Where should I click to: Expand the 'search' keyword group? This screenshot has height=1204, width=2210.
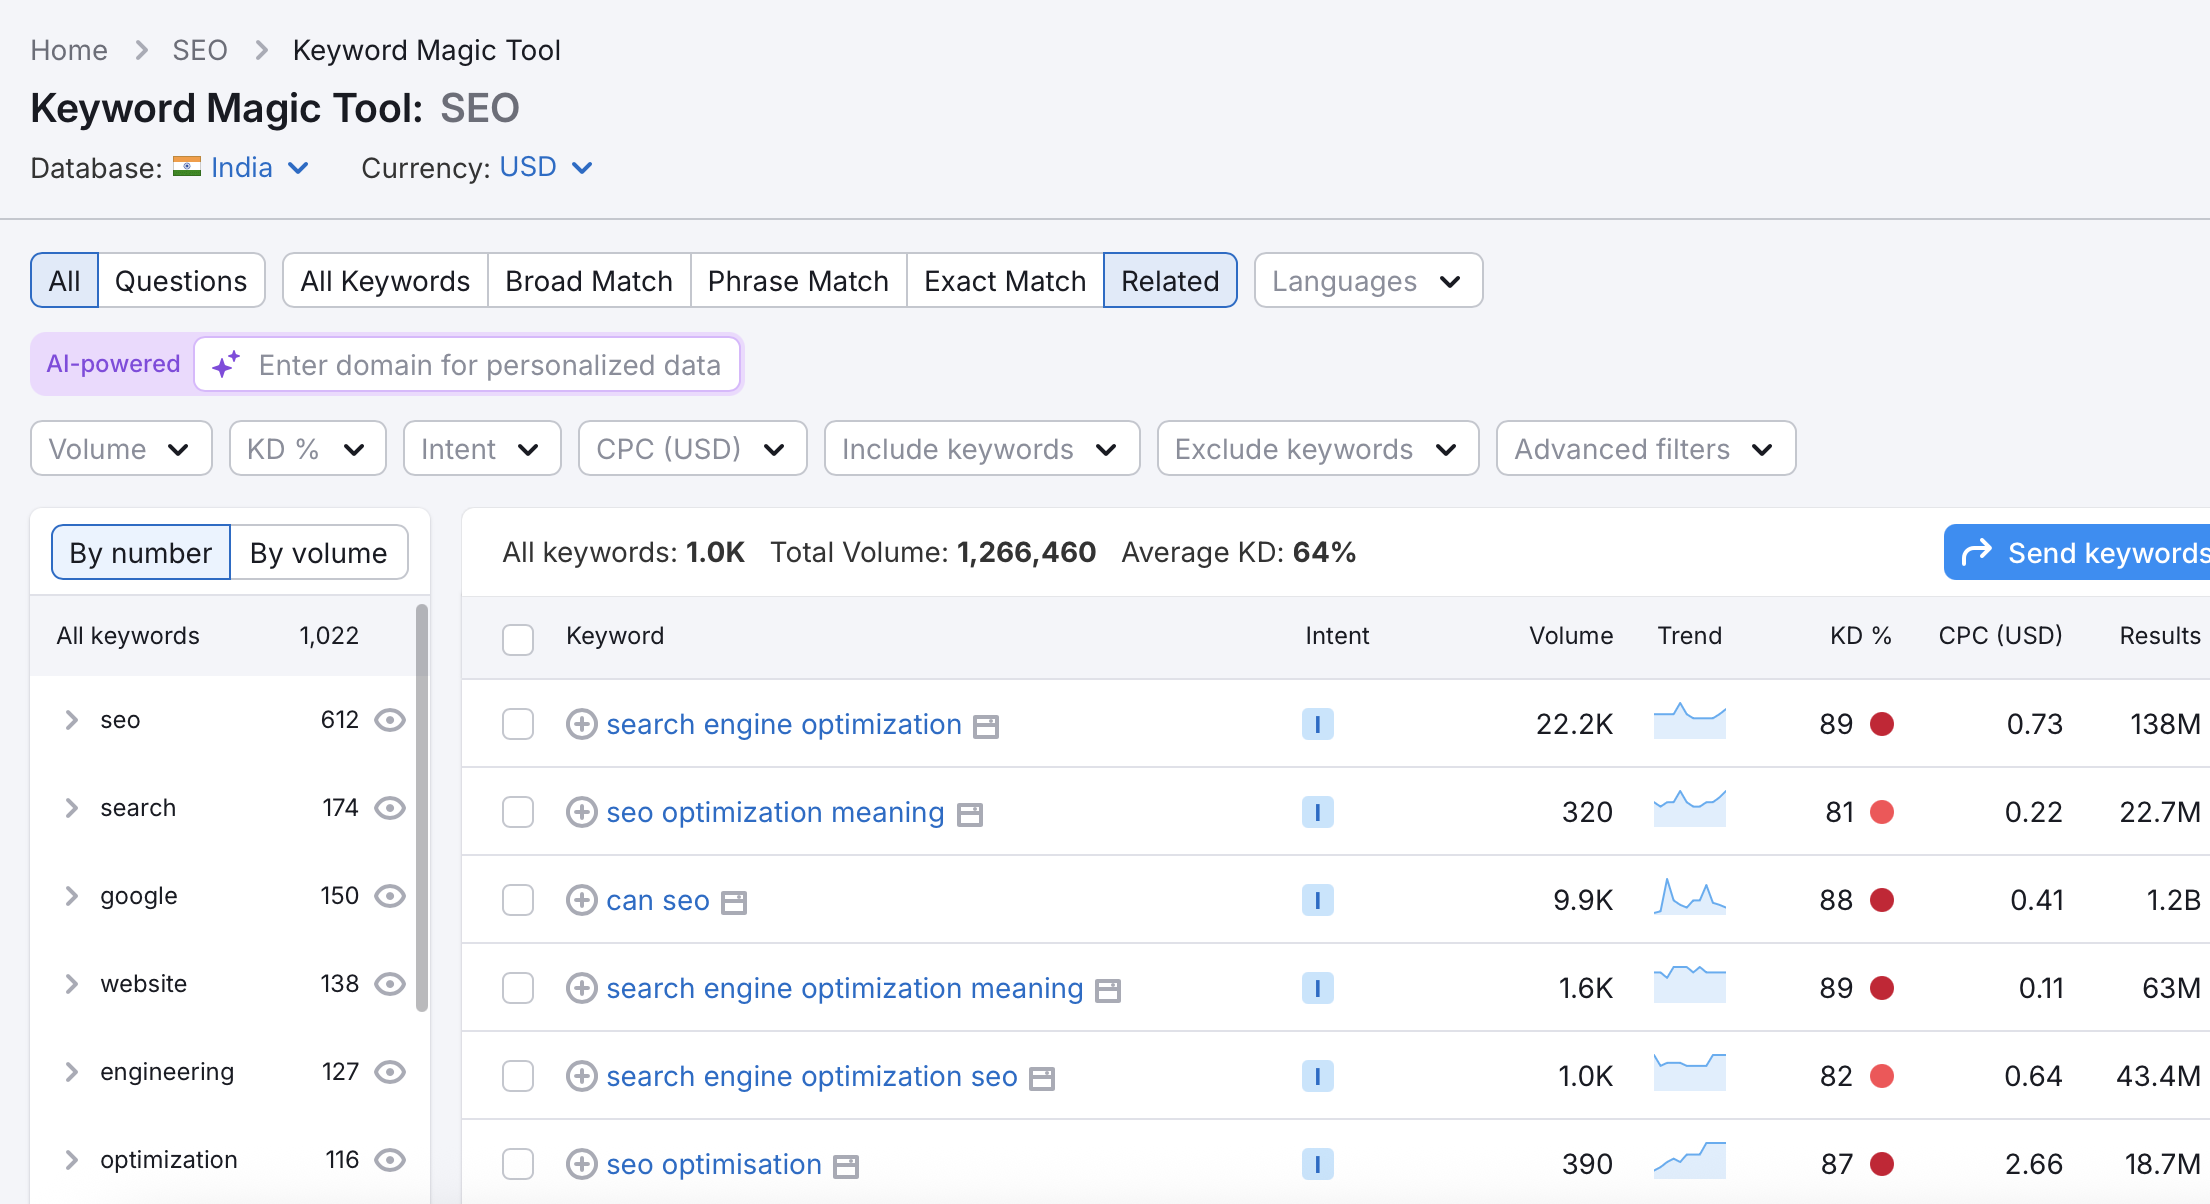tap(71, 808)
